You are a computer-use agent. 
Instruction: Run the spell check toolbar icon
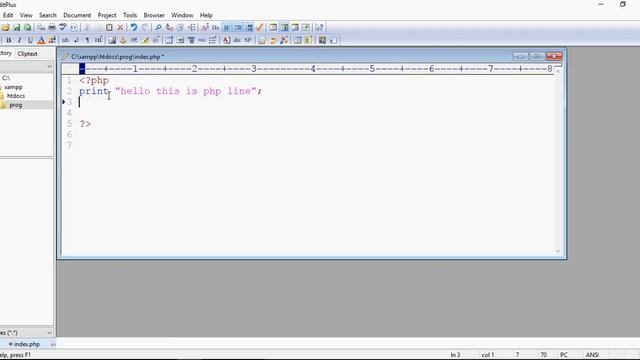click(62, 27)
